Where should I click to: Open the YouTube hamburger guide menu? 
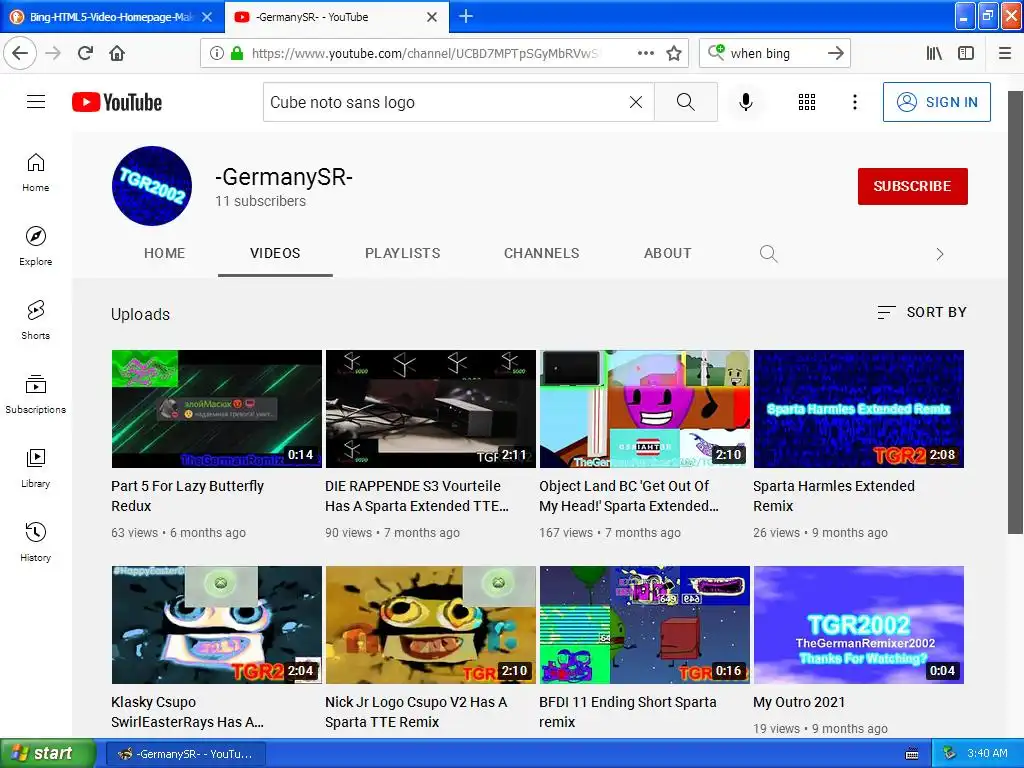[x=36, y=102]
